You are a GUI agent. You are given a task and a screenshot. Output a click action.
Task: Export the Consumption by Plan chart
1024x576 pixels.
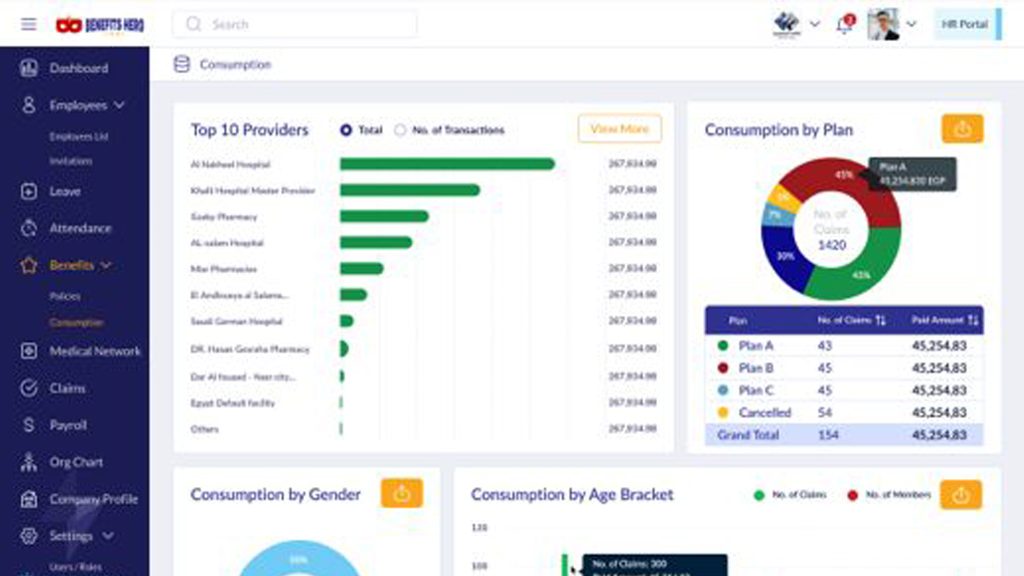(962, 129)
